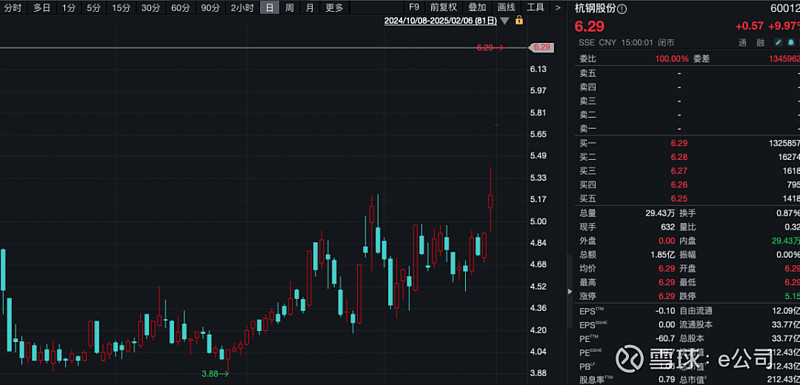Click the 自由流通 value 12.09亿

pyautogui.click(x=786, y=311)
